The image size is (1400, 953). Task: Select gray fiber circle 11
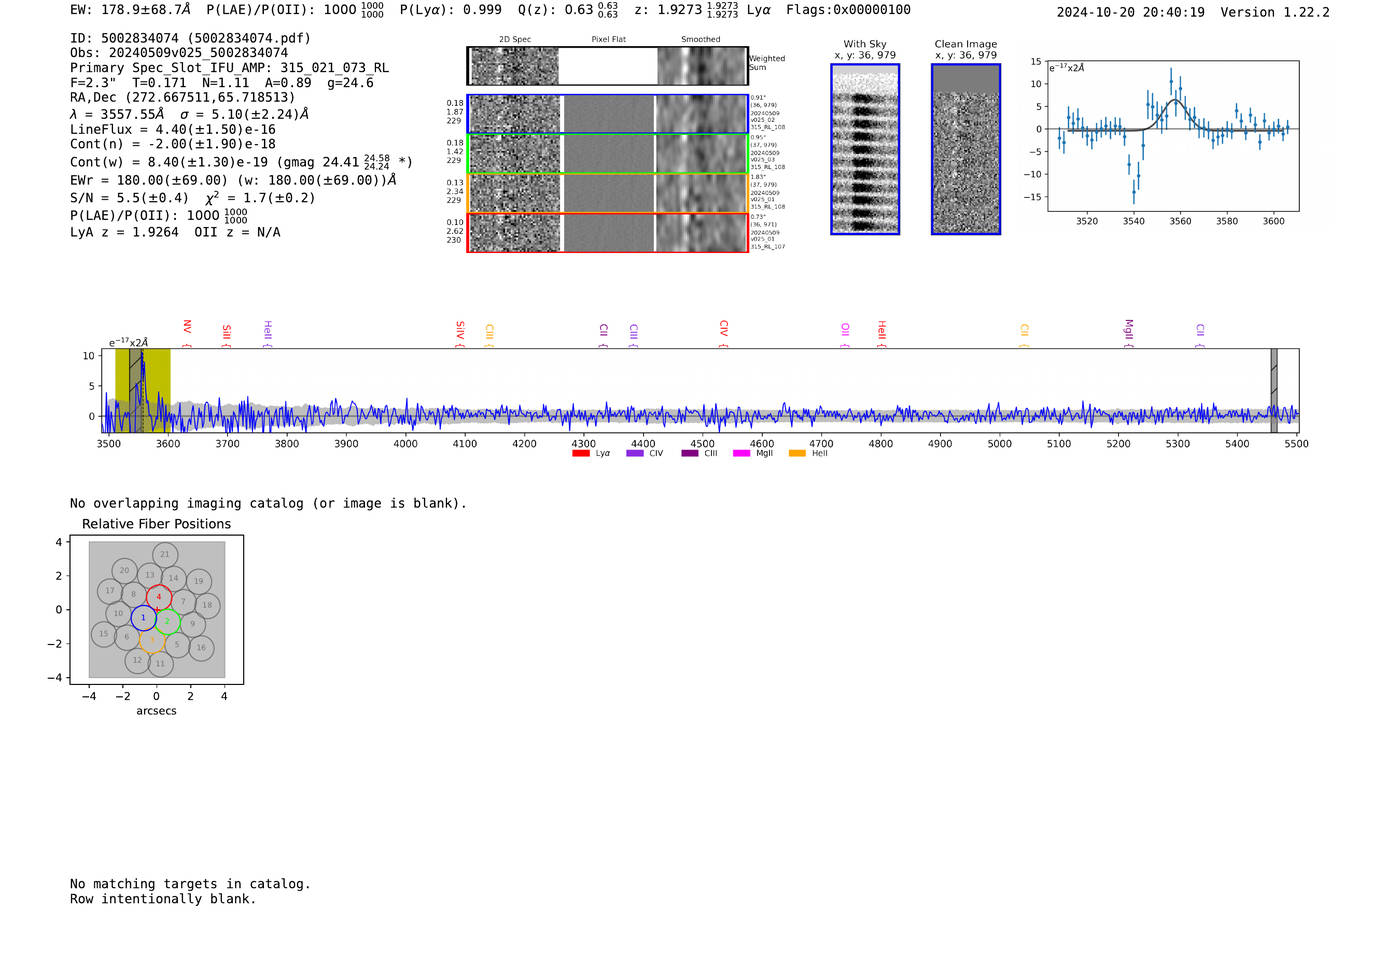[x=160, y=663]
